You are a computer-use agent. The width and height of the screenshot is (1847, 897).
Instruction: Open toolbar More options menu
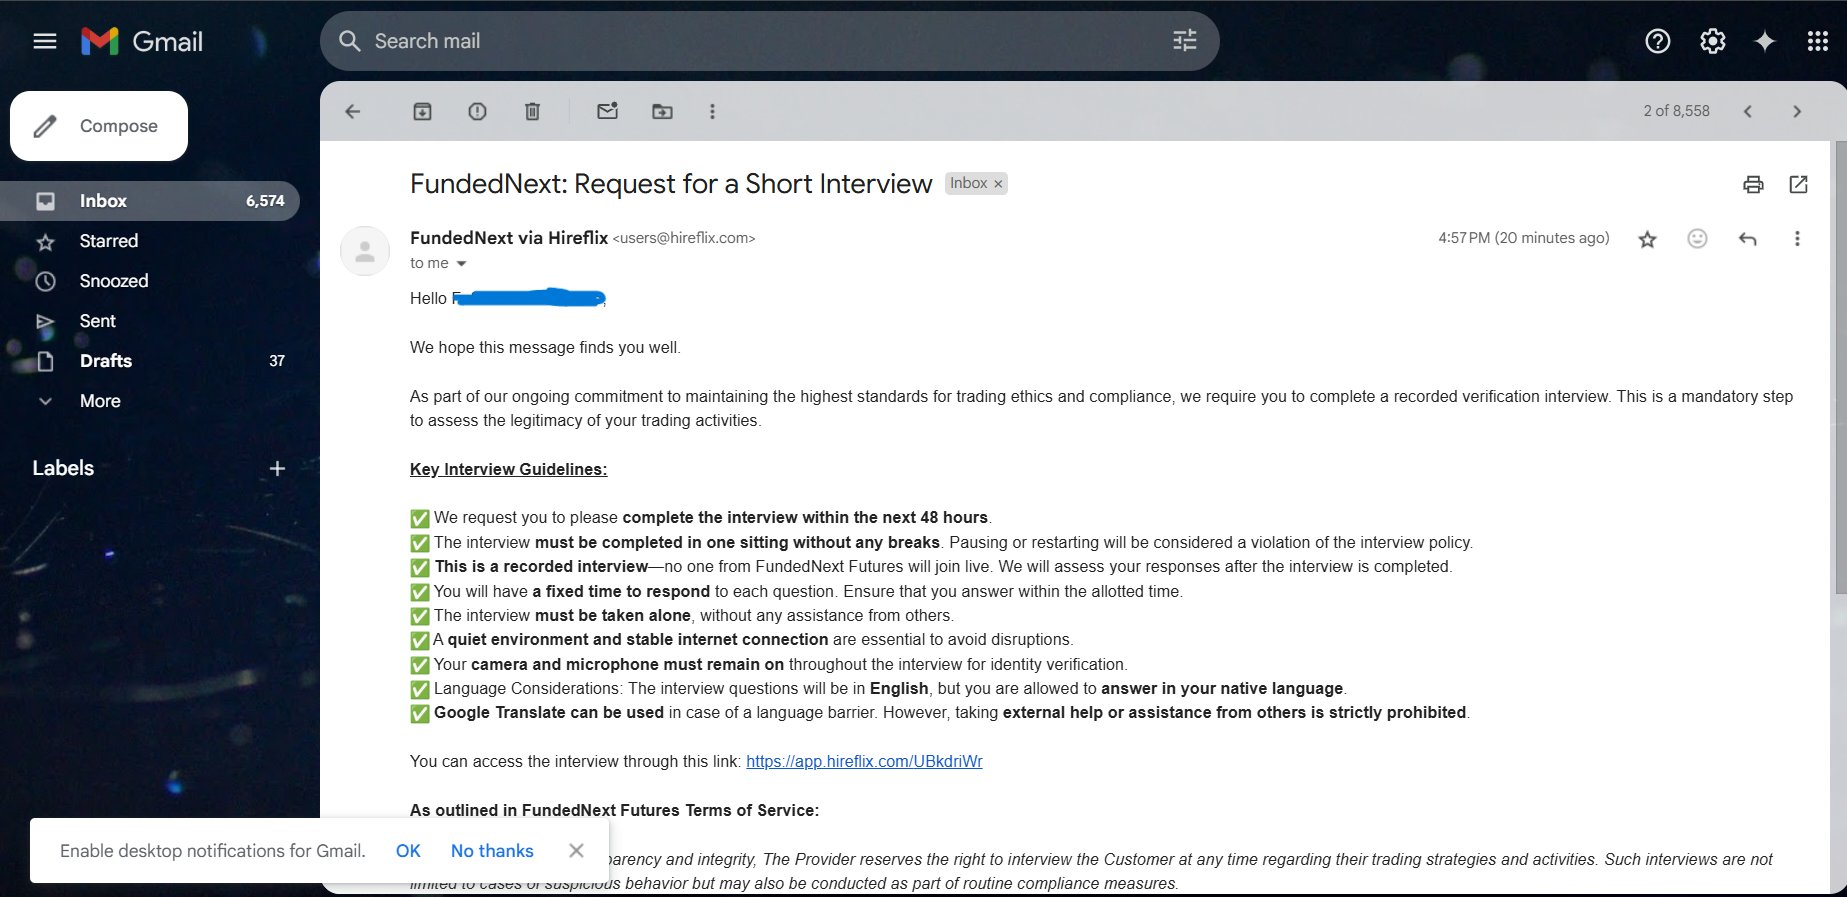click(x=712, y=111)
